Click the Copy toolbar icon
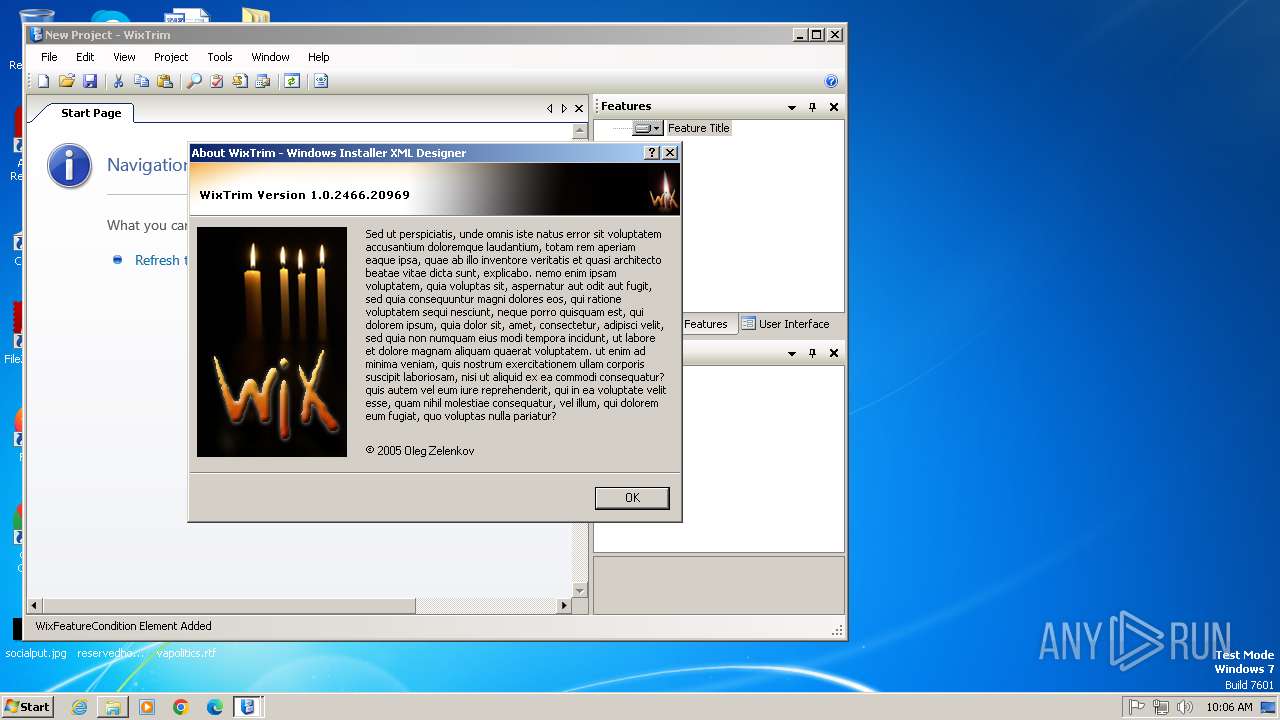Viewport: 1280px width, 720px height. pyautogui.click(x=141, y=81)
